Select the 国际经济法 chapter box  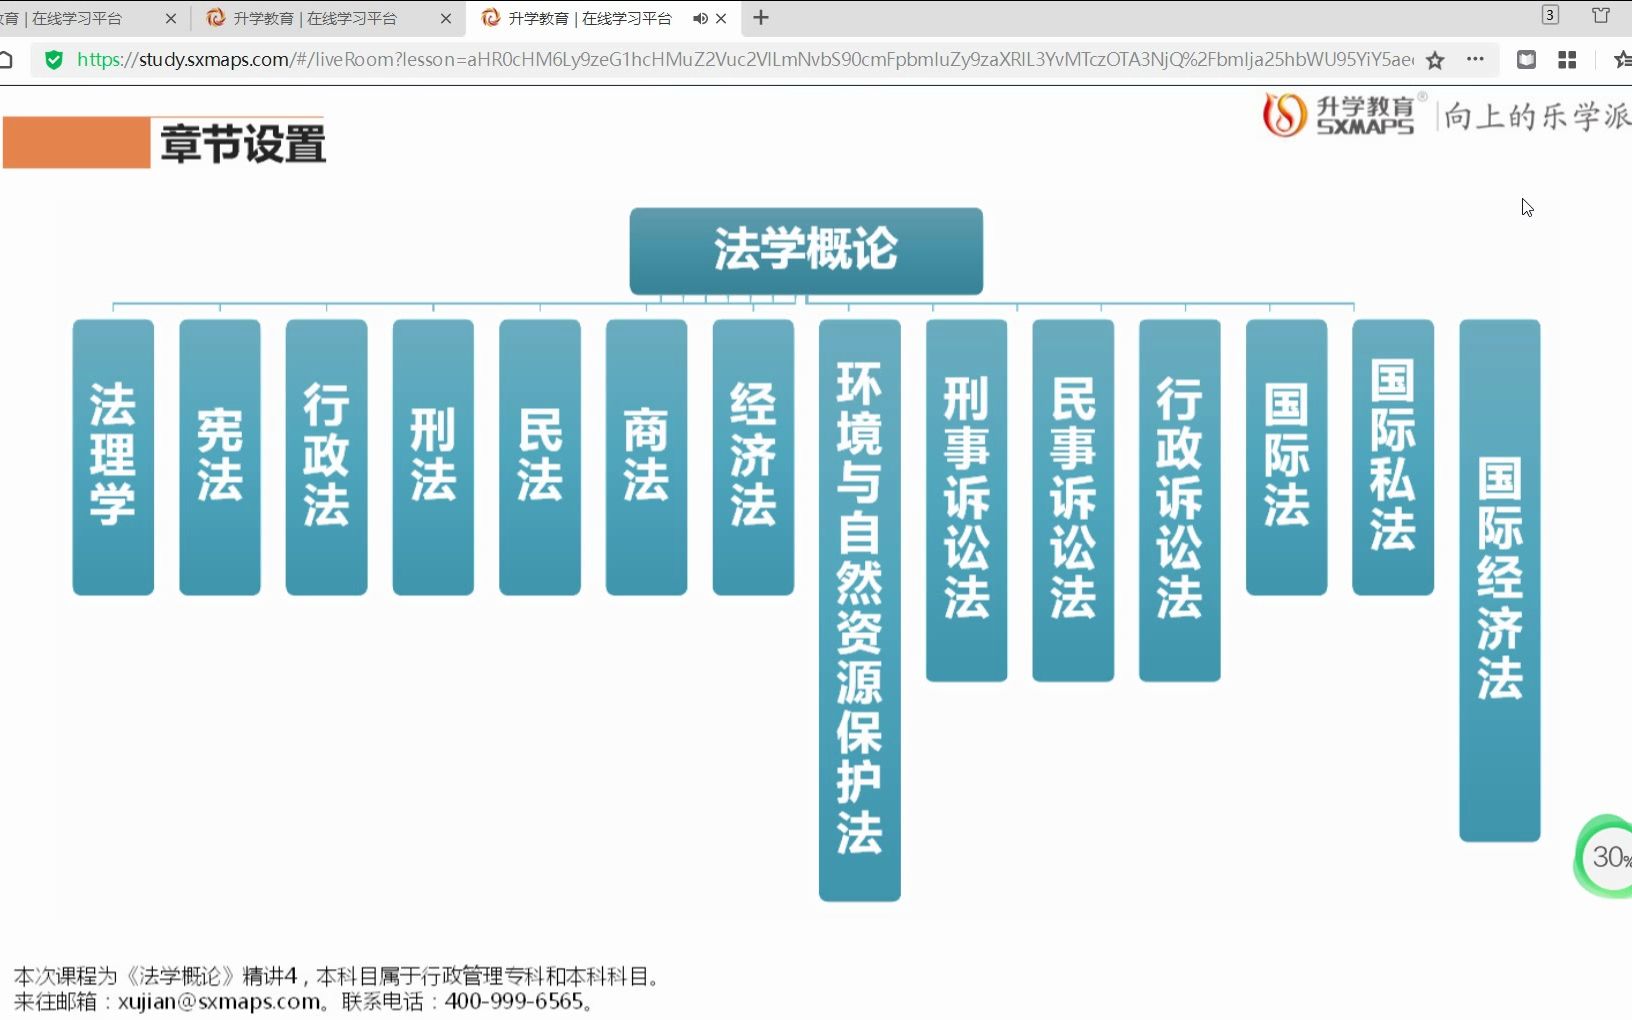(x=1500, y=580)
